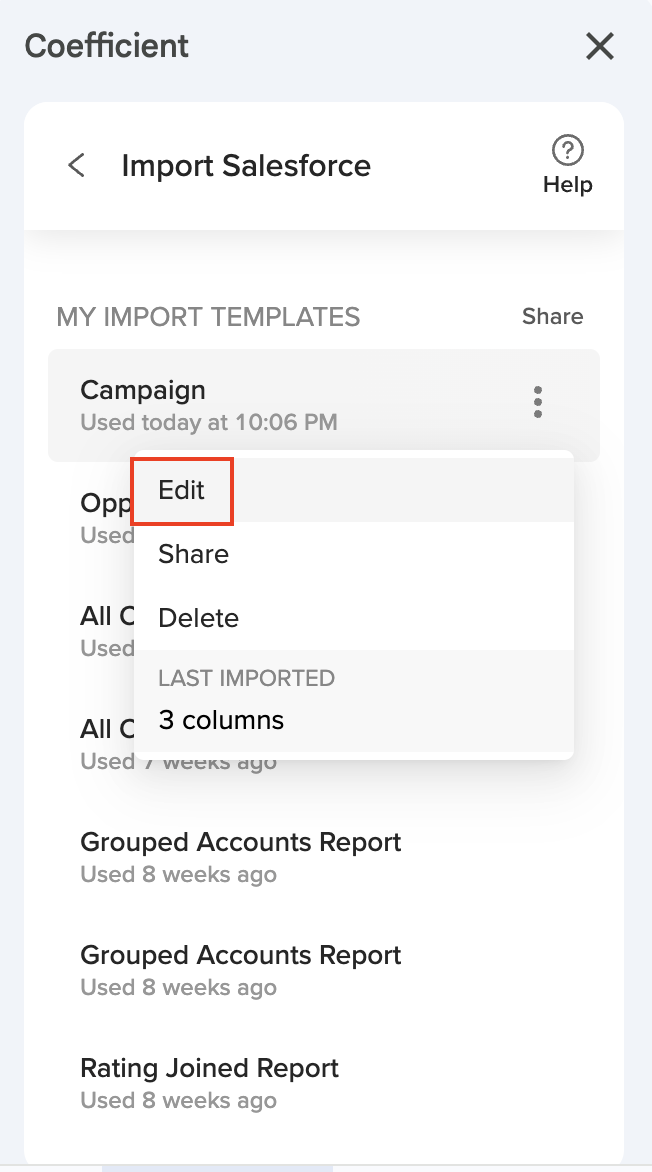The image size is (652, 1172).
Task: Select Share in the Campaign popup menu
Action: (x=193, y=554)
